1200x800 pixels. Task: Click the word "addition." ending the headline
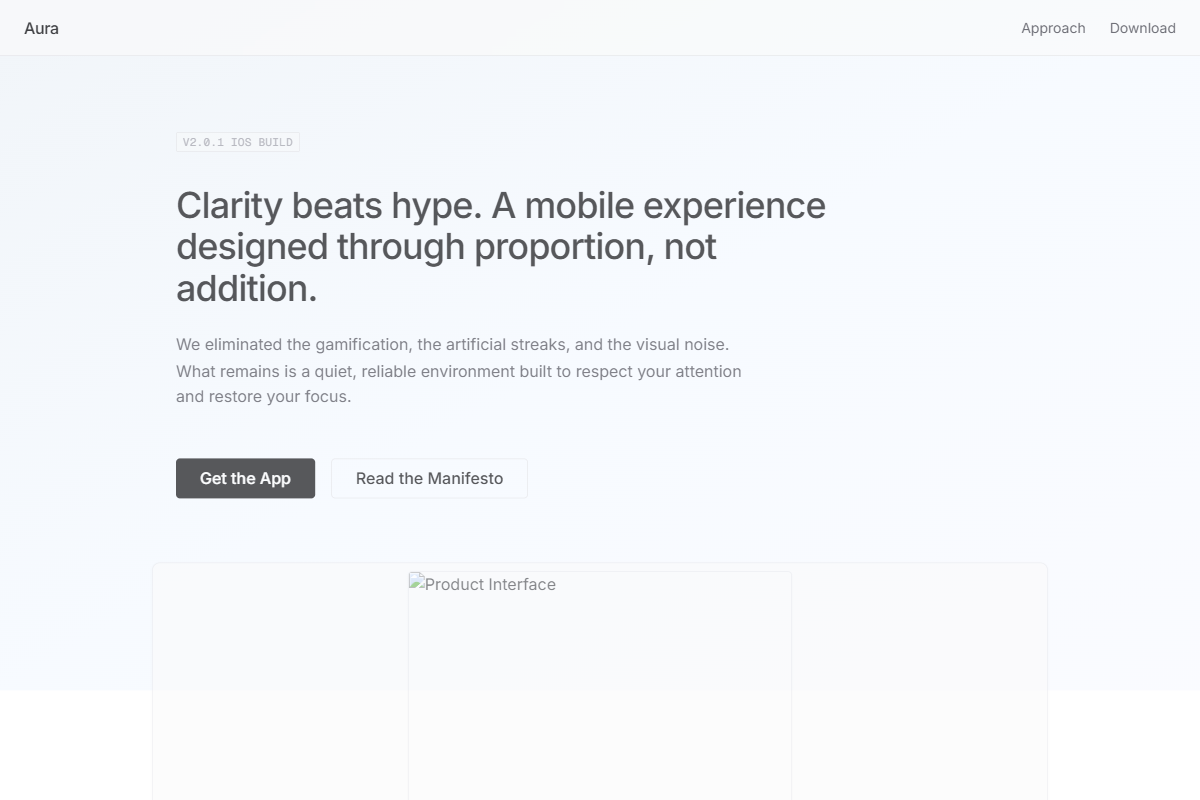click(x=247, y=288)
